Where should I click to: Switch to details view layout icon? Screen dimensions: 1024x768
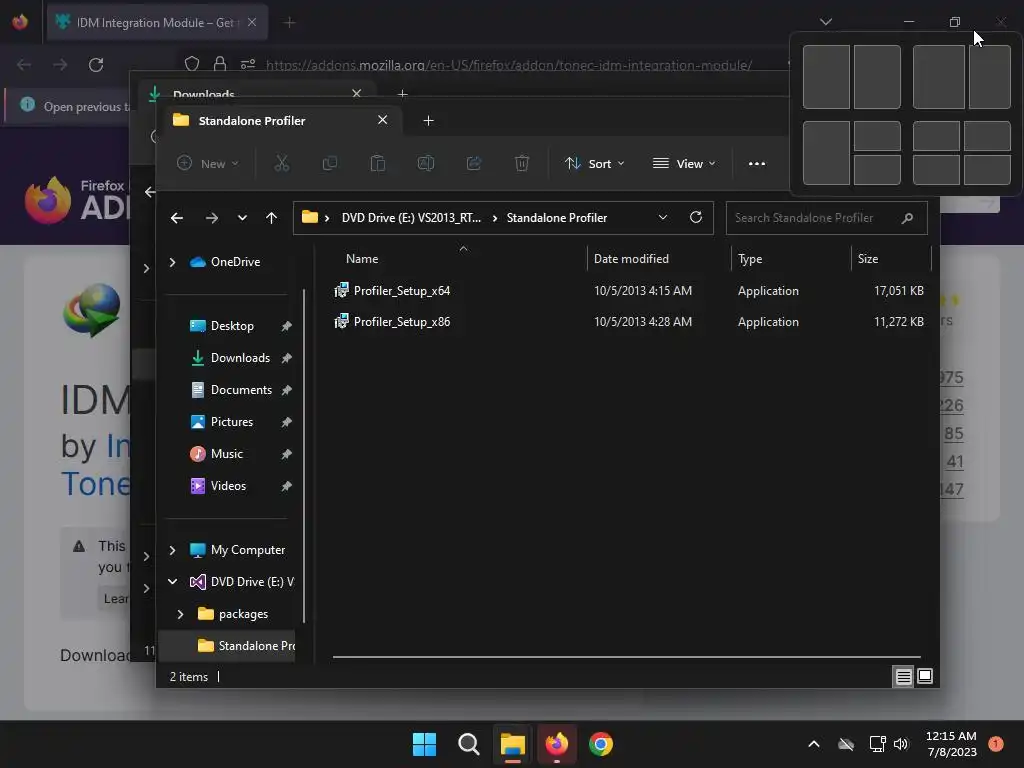903,677
